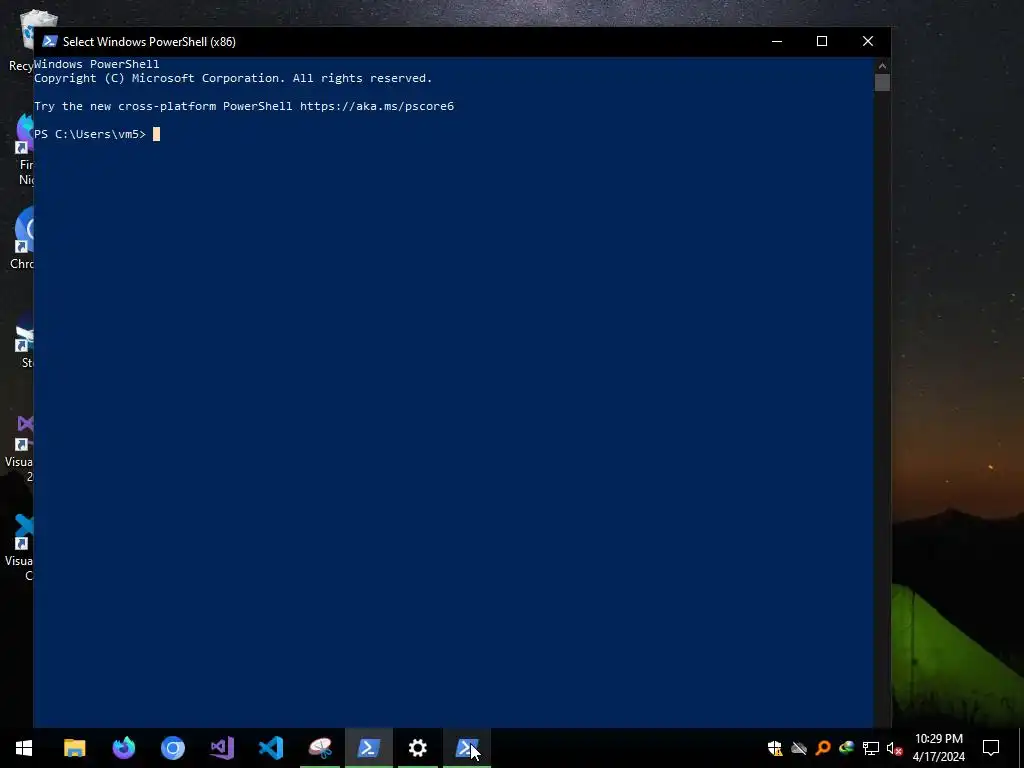This screenshot has width=1024, height=768.
Task: Click the 'Select Windows PowerShell (x86)' title text
Action: coord(149,42)
